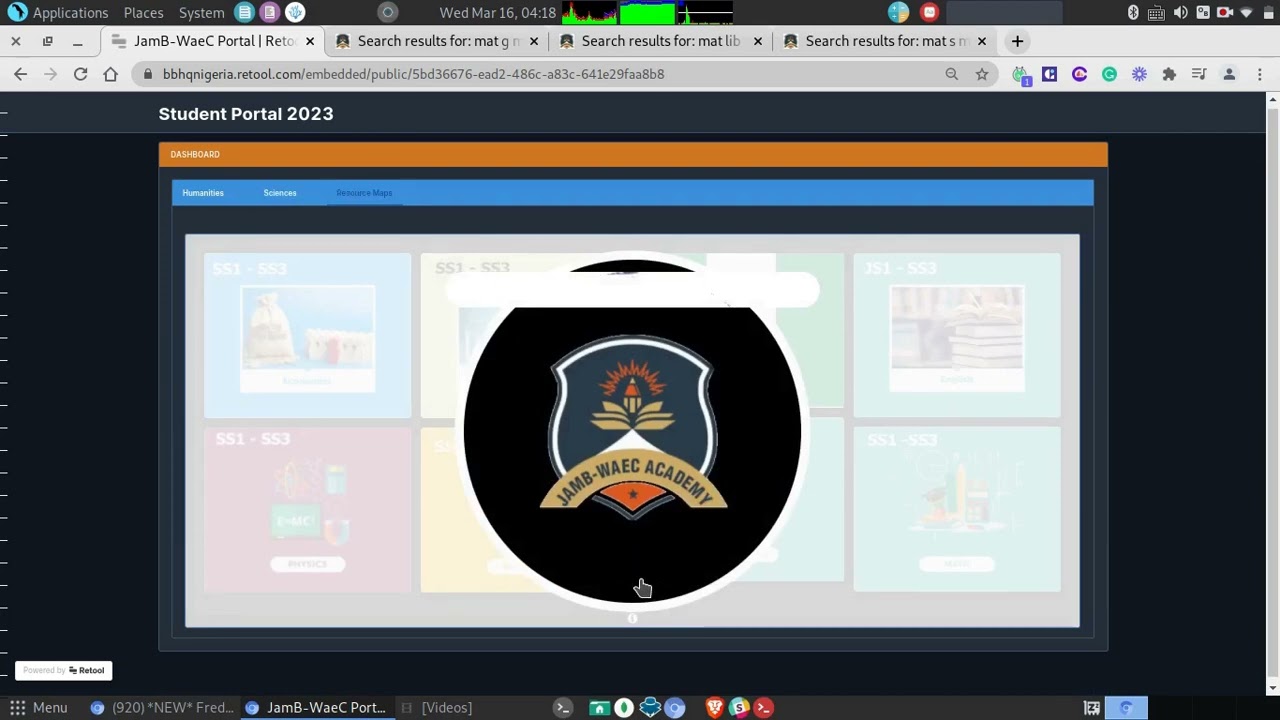Bookmark this page with the star icon
Viewport: 1280px width, 720px height.
(x=982, y=74)
